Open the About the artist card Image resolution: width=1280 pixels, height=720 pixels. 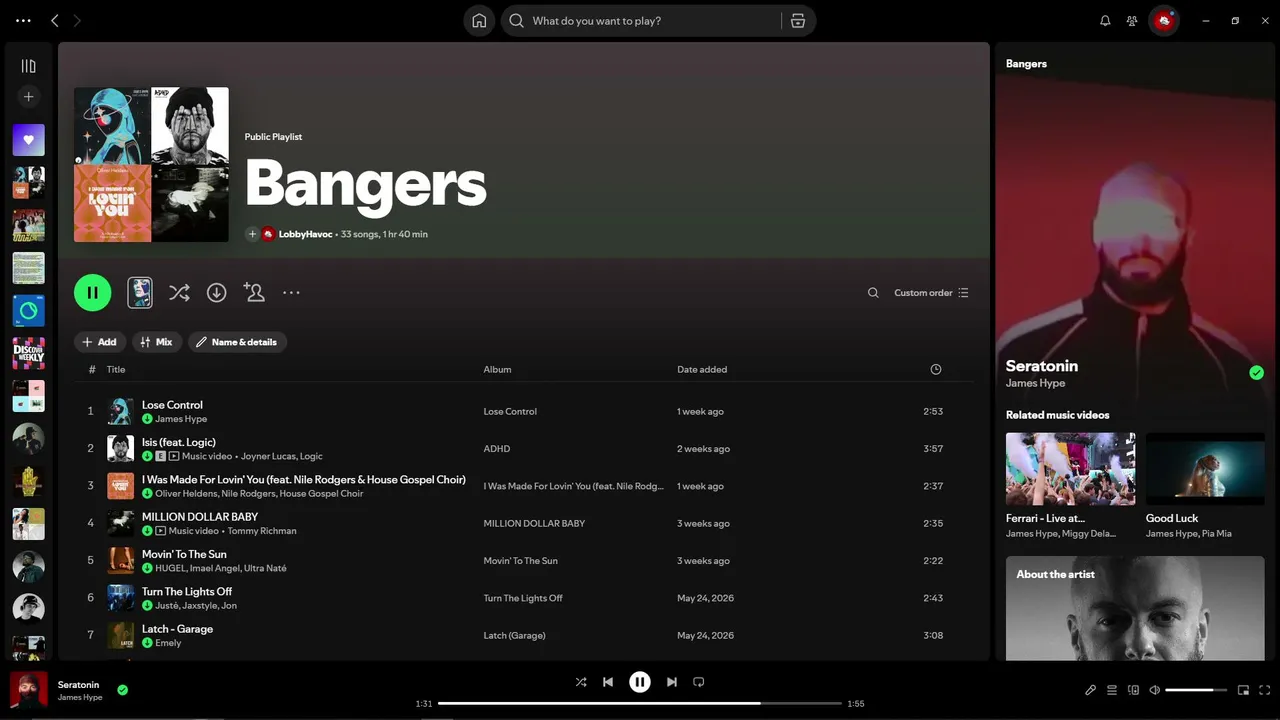pyautogui.click(x=1135, y=608)
